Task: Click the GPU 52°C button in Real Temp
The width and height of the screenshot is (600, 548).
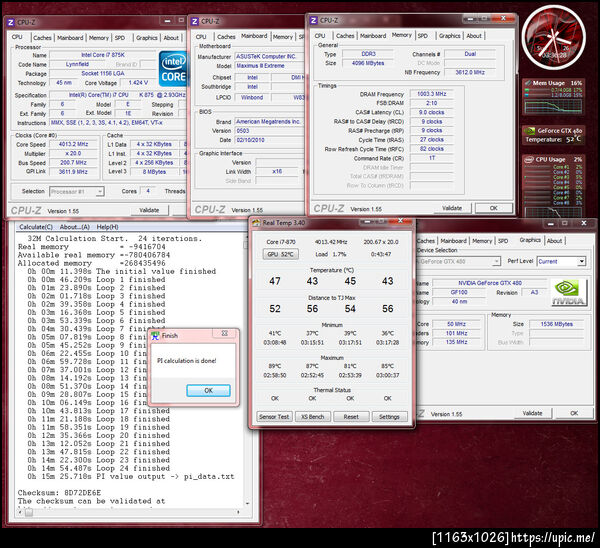Action: (280, 254)
